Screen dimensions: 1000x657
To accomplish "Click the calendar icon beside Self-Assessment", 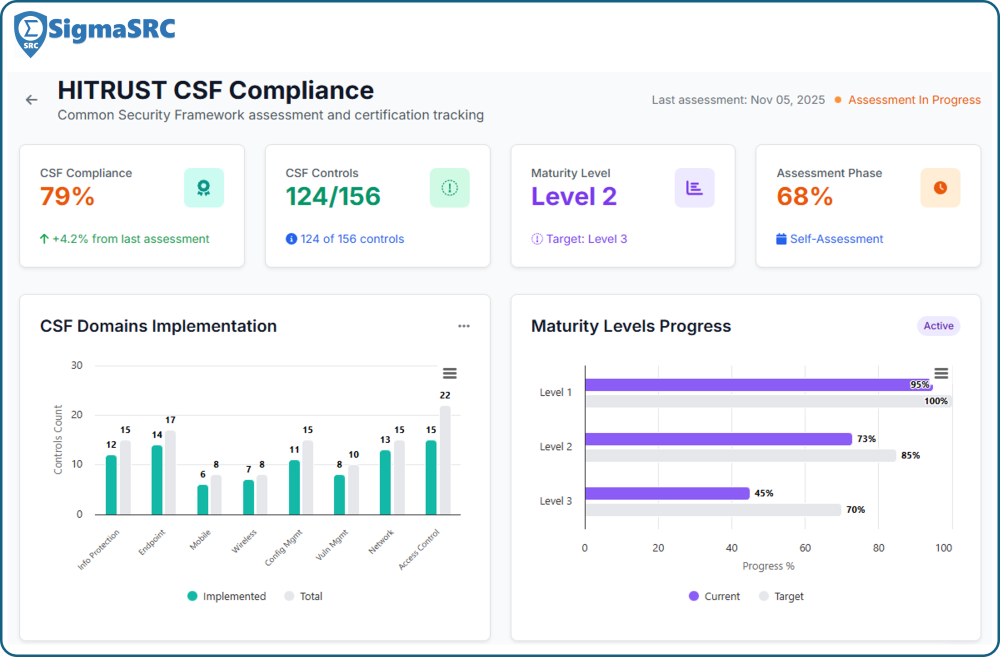I will (x=781, y=239).
